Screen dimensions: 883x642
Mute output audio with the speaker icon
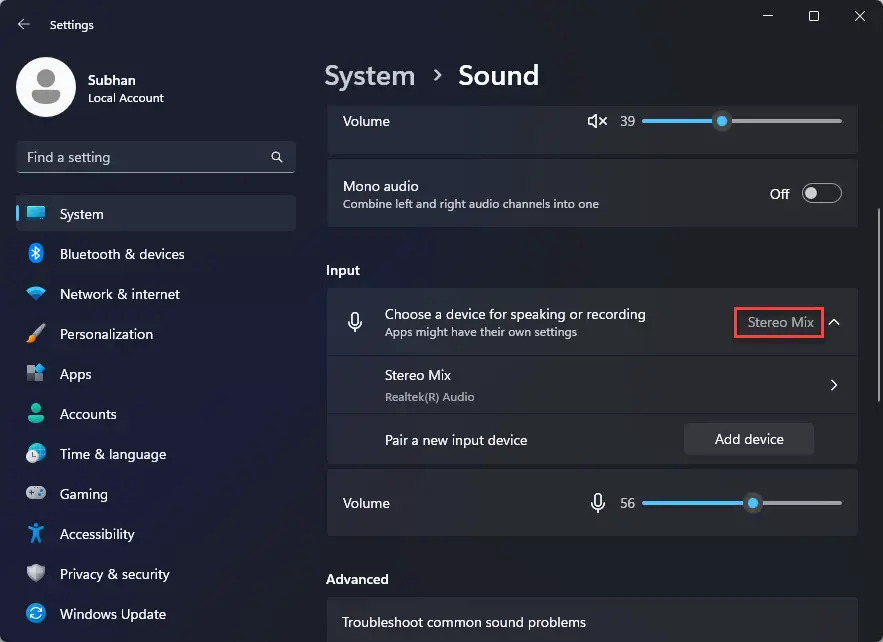pos(597,120)
